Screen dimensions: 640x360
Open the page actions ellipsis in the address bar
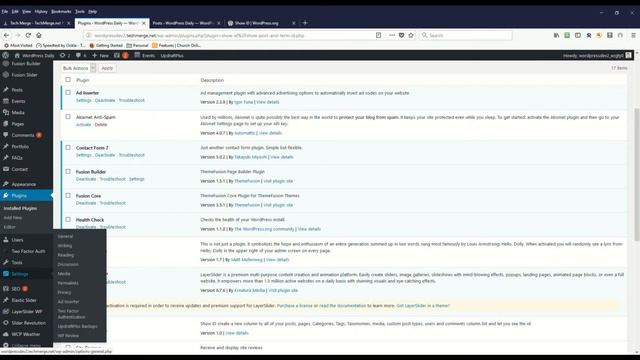tap(392, 36)
